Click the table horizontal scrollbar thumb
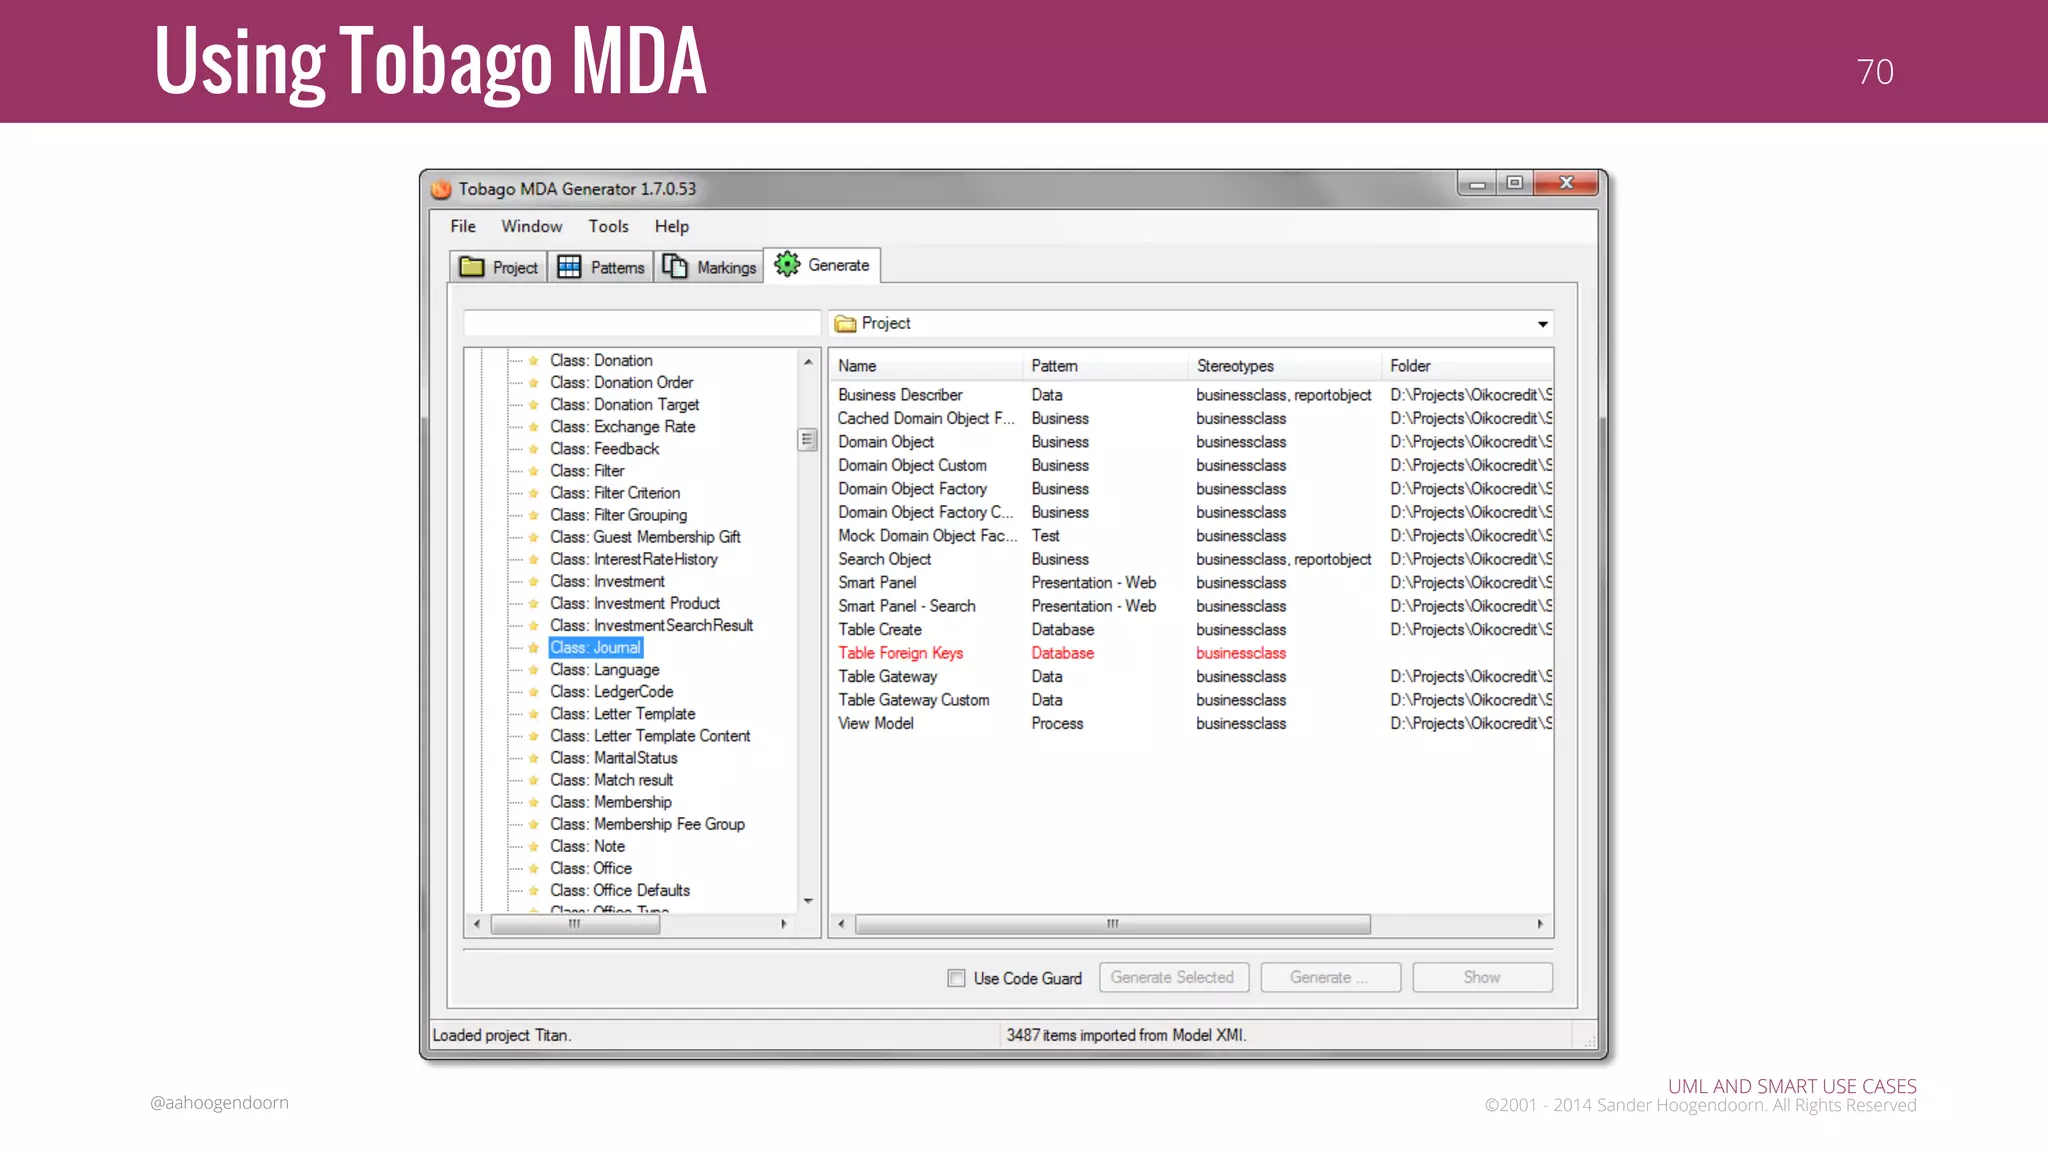The width and height of the screenshot is (2048, 1152). (x=1113, y=925)
